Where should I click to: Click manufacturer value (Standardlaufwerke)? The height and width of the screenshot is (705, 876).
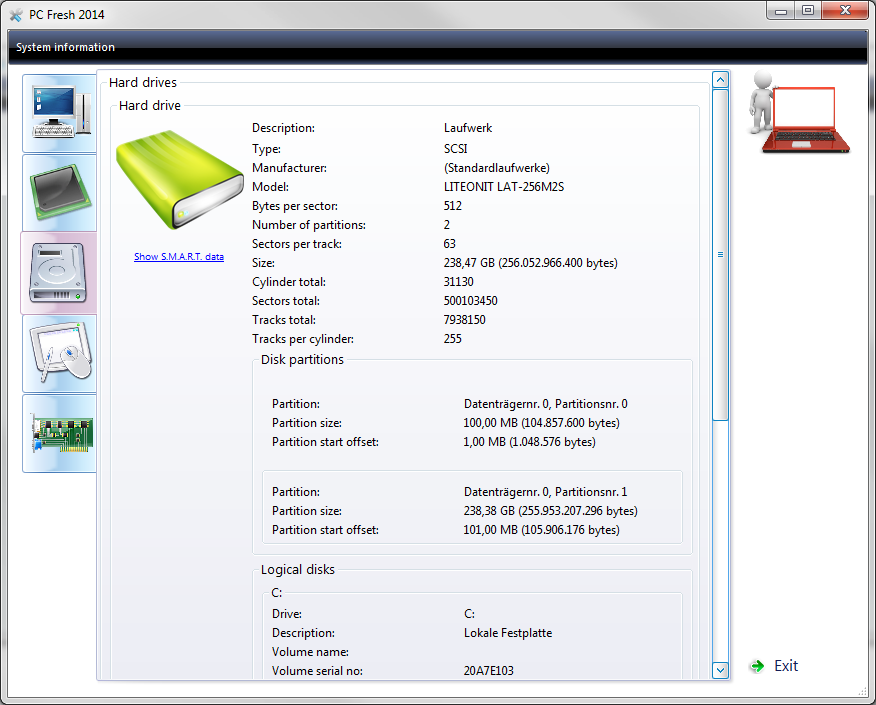coord(497,168)
